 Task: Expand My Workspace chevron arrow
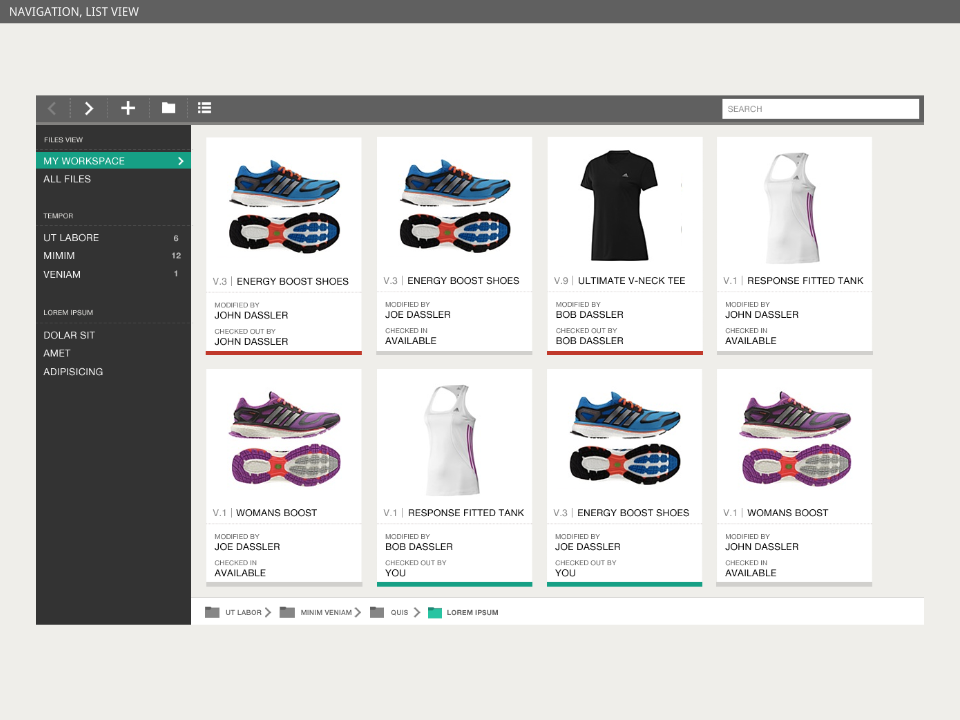click(x=181, y=161)
